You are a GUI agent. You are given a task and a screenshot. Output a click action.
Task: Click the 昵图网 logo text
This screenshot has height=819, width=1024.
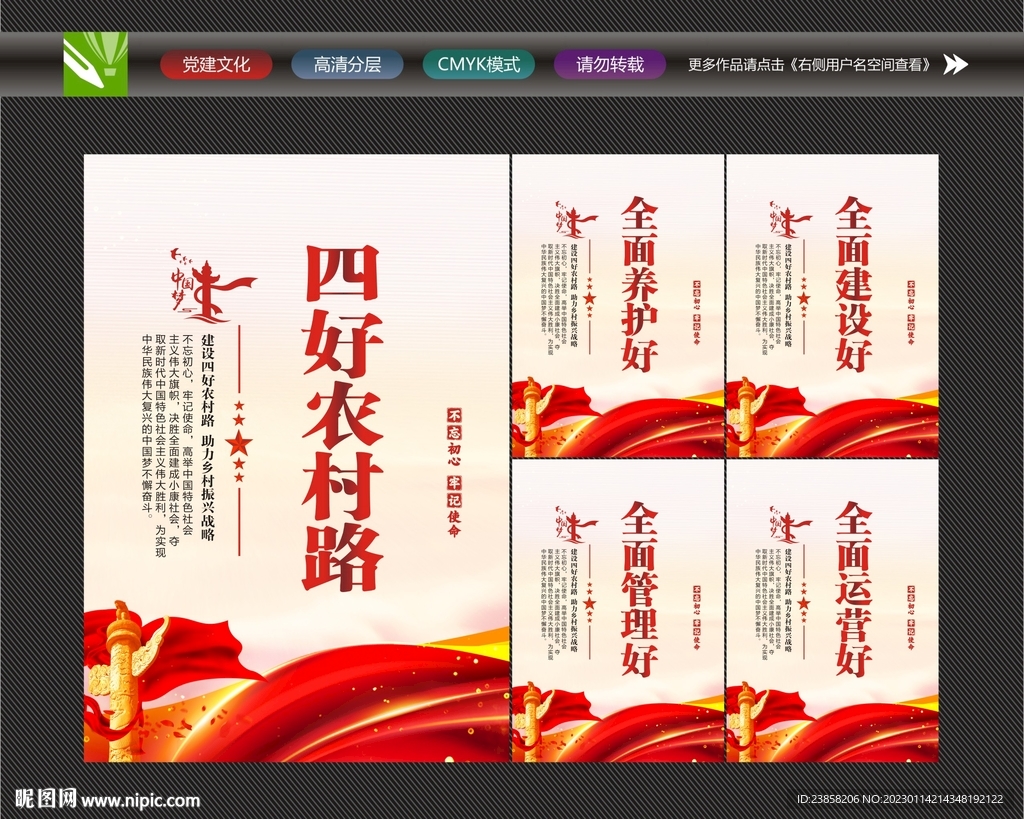pyautogui.click(x=46, y=799)
